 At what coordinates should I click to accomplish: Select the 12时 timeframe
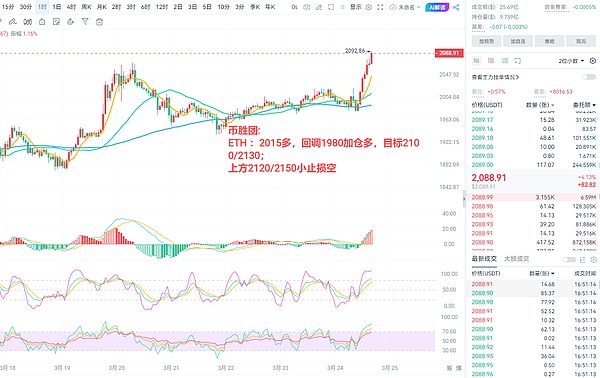pos(162,7)
